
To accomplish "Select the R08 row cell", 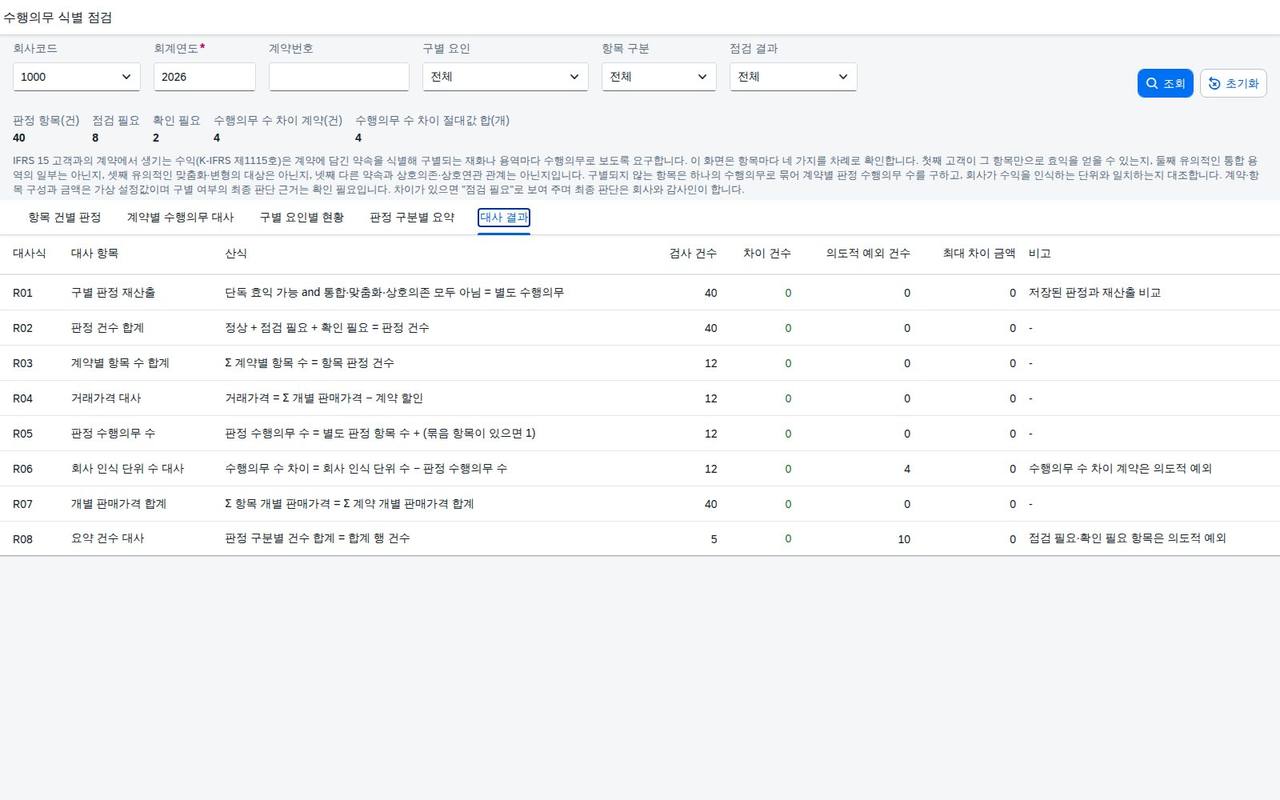I will click(x=23, y=538).
